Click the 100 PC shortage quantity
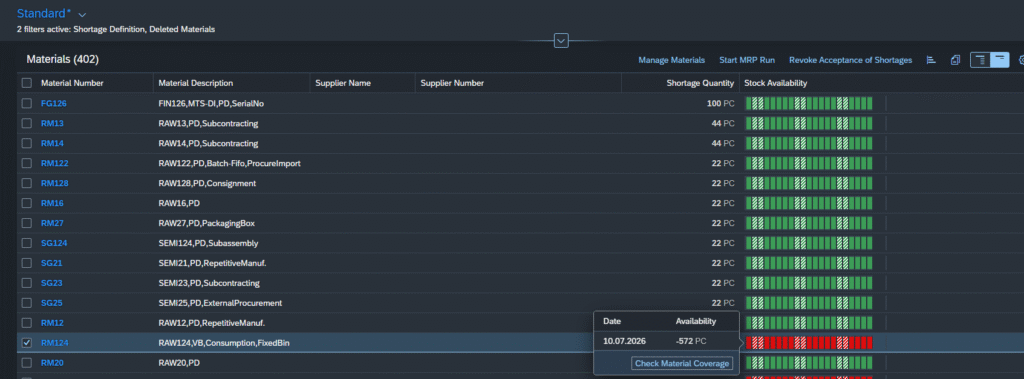 pos(720,103)
